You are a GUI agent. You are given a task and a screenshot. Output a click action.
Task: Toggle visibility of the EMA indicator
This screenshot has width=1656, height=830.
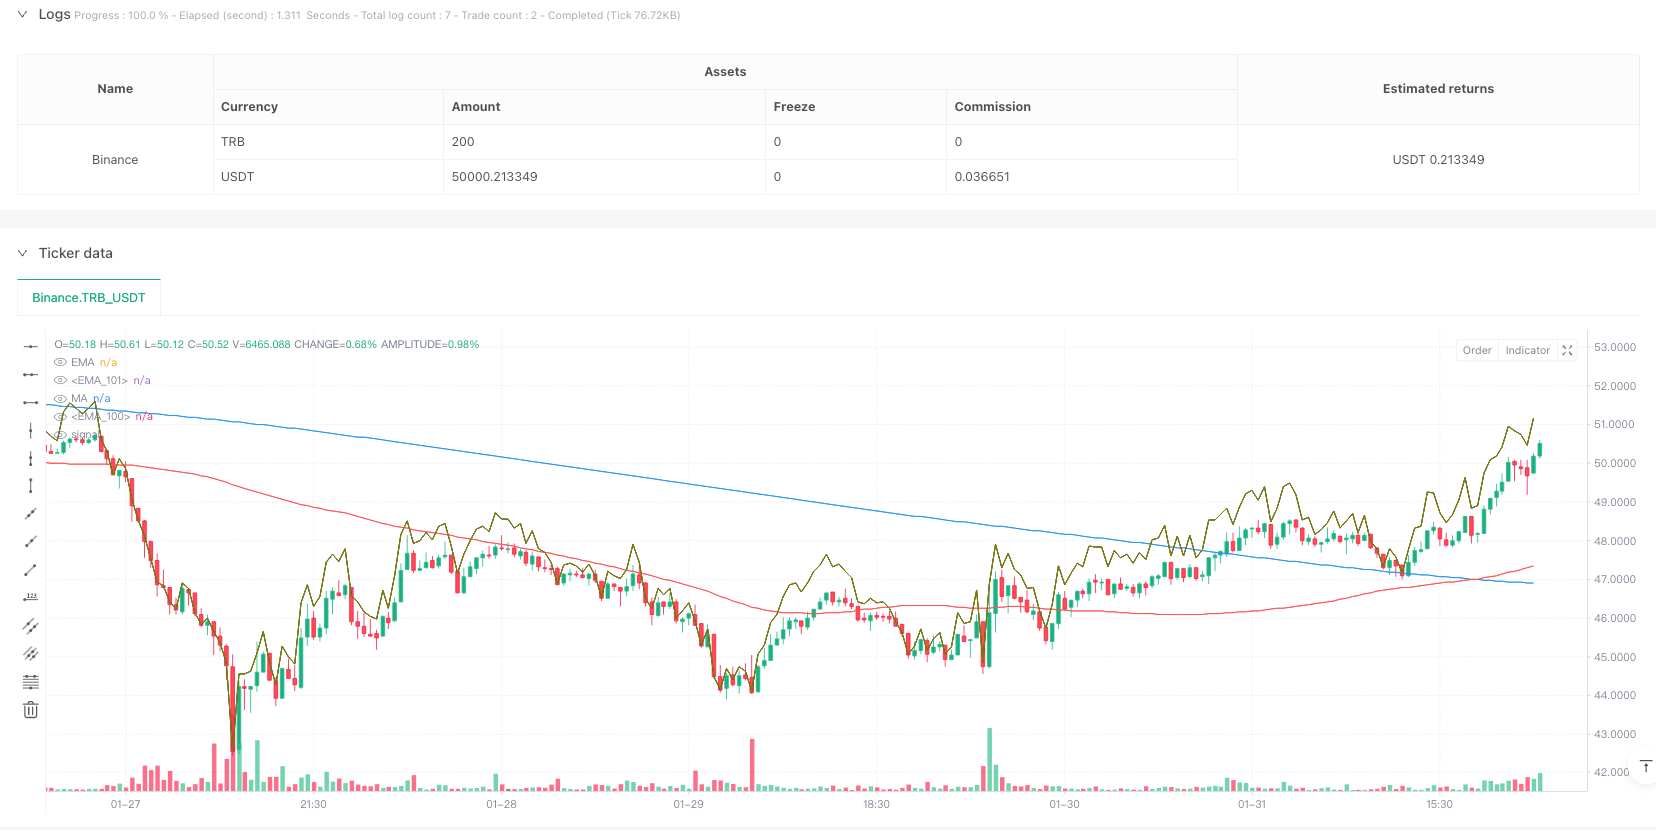(x=61, y=363)
